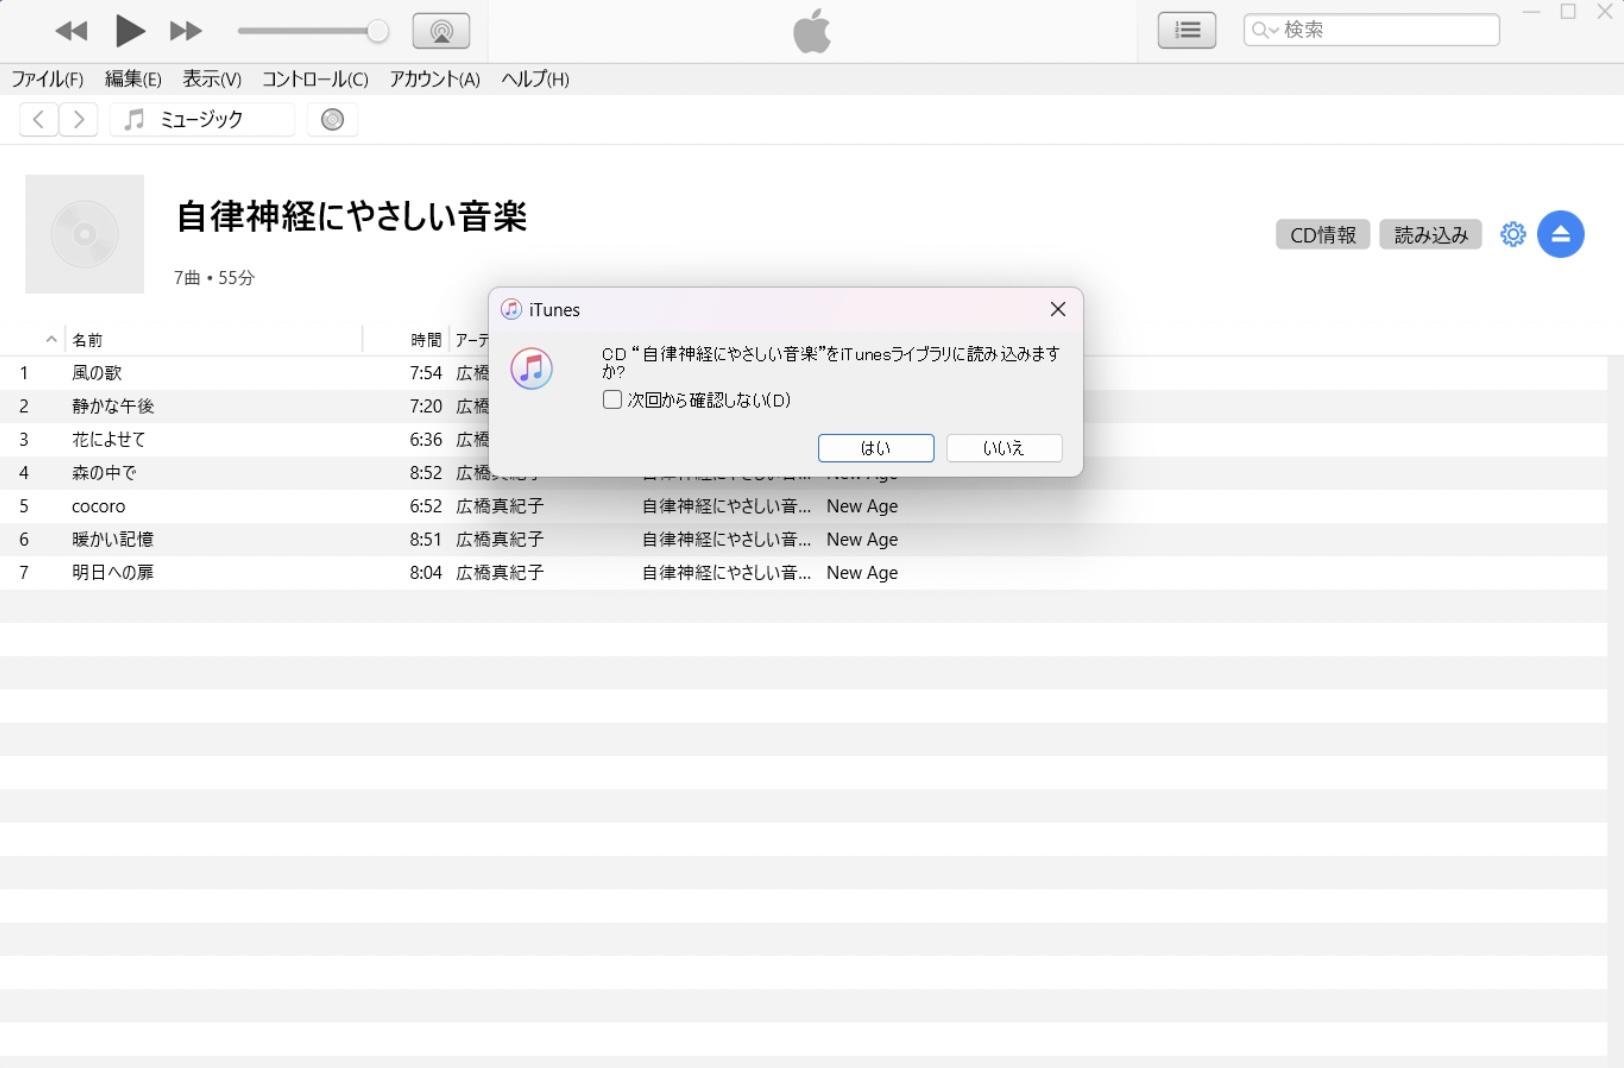This screenshot has height=1068, width=1624.
Task: Click the Apple logo in the header
Action: pyautogui.click(x=812, y=31)
